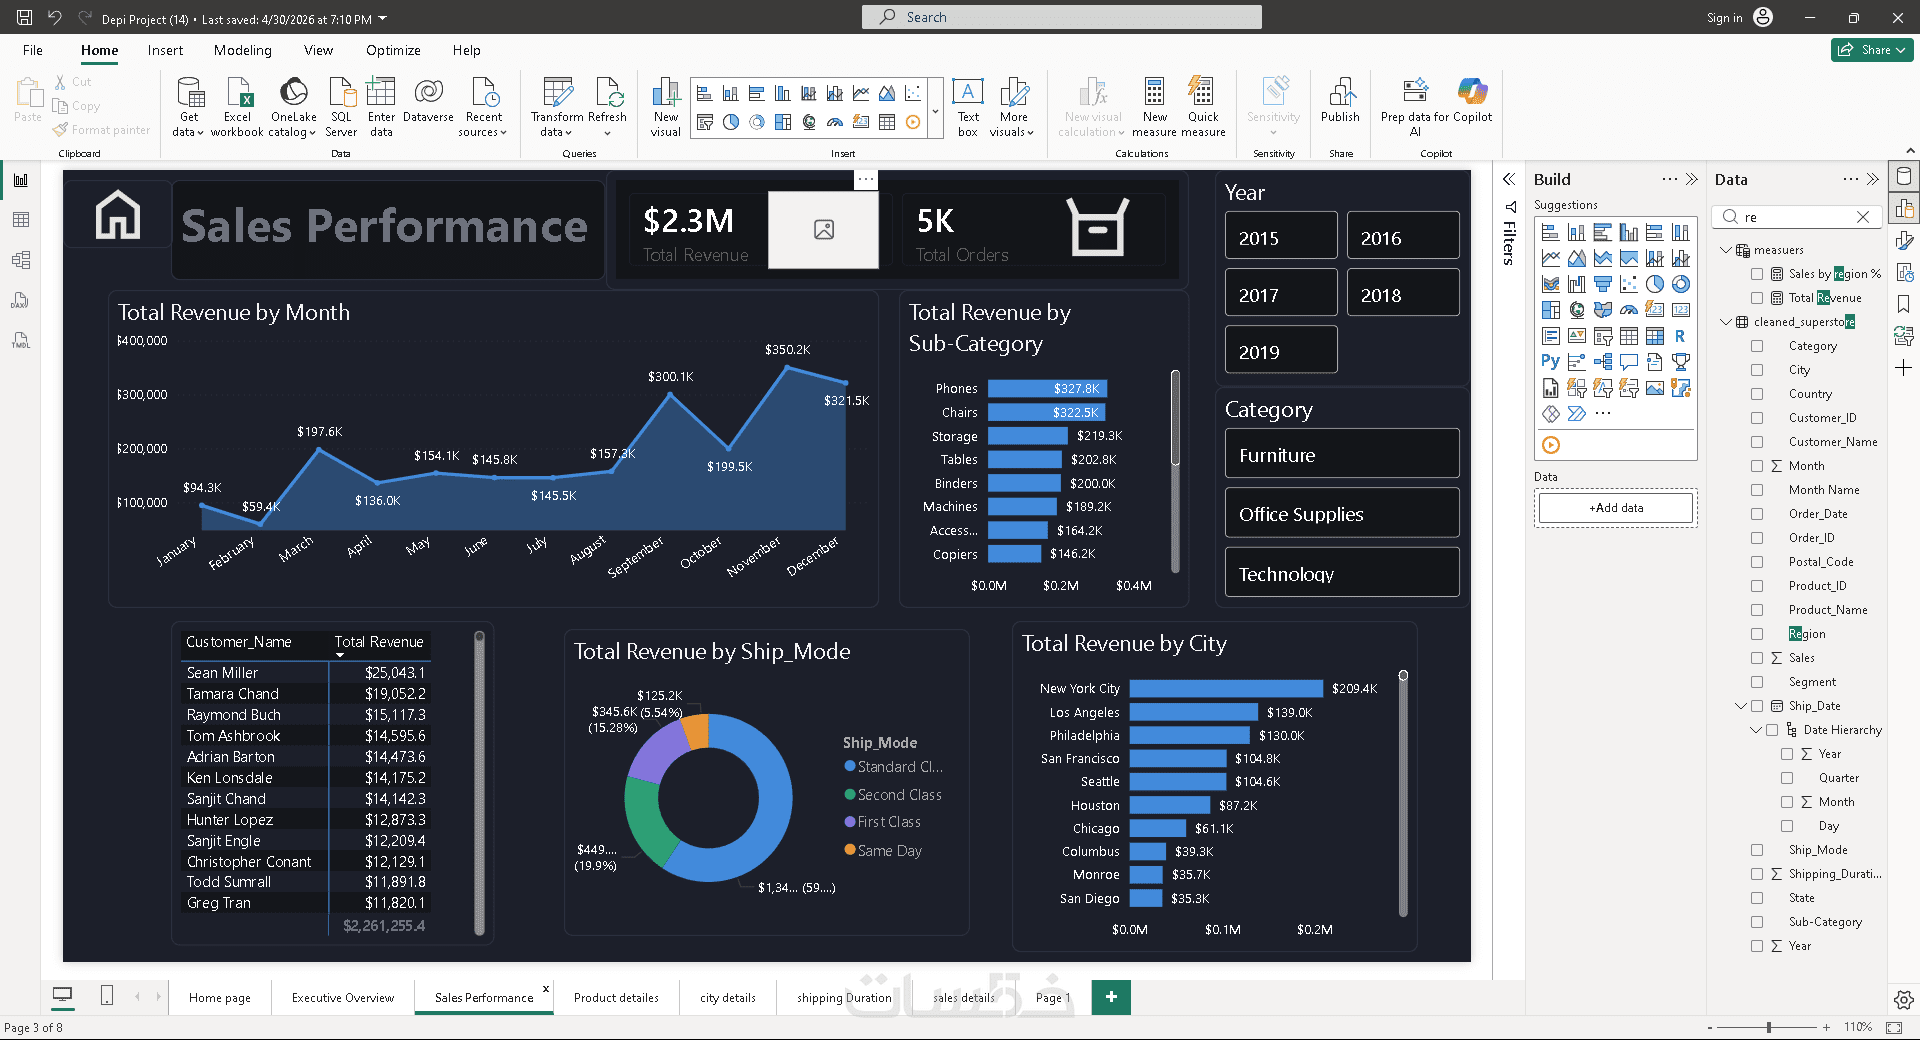
Task: Insert a Text box
Action: 967,107
